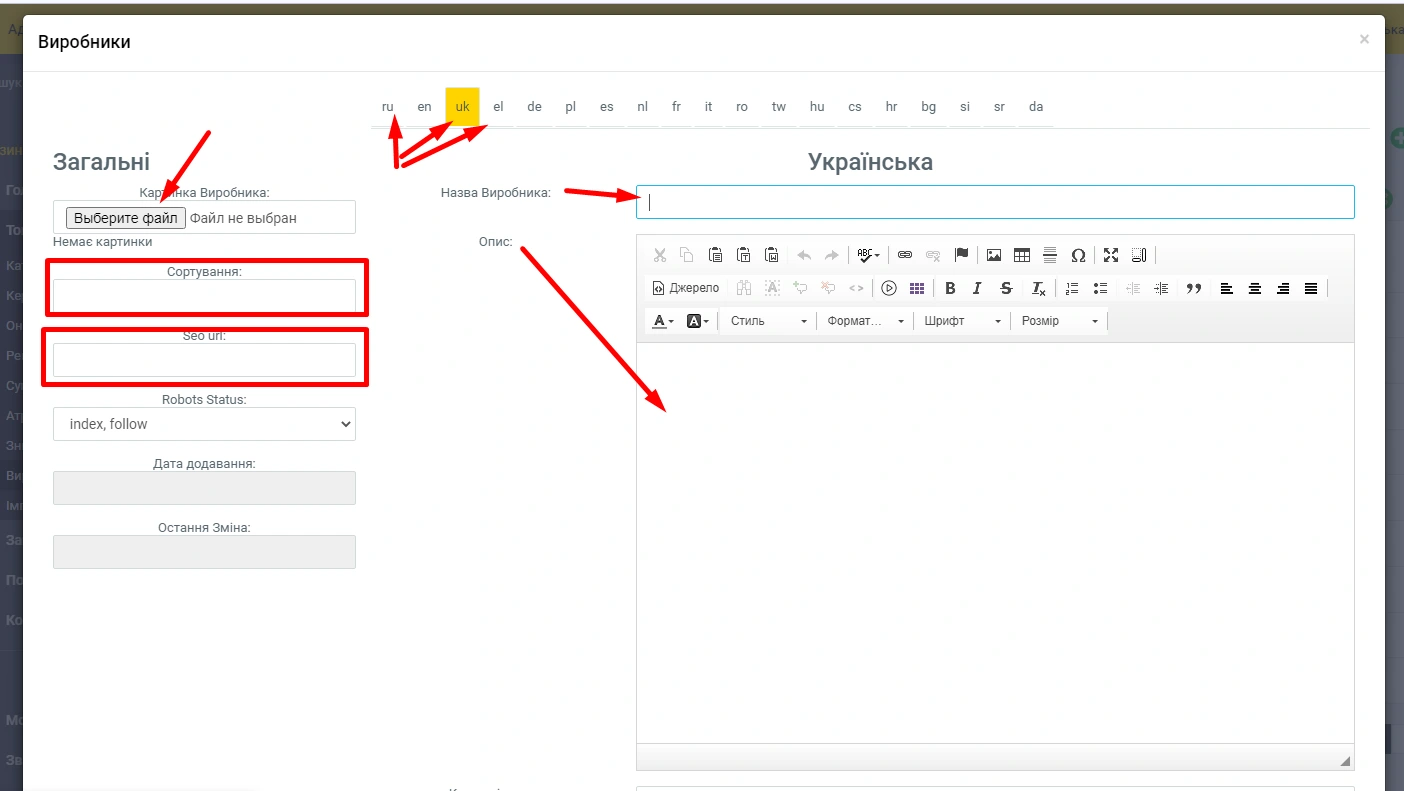The width and height of the screenshot is (1404, 791).
Task: Center-align the description text
Action: 1255,288
